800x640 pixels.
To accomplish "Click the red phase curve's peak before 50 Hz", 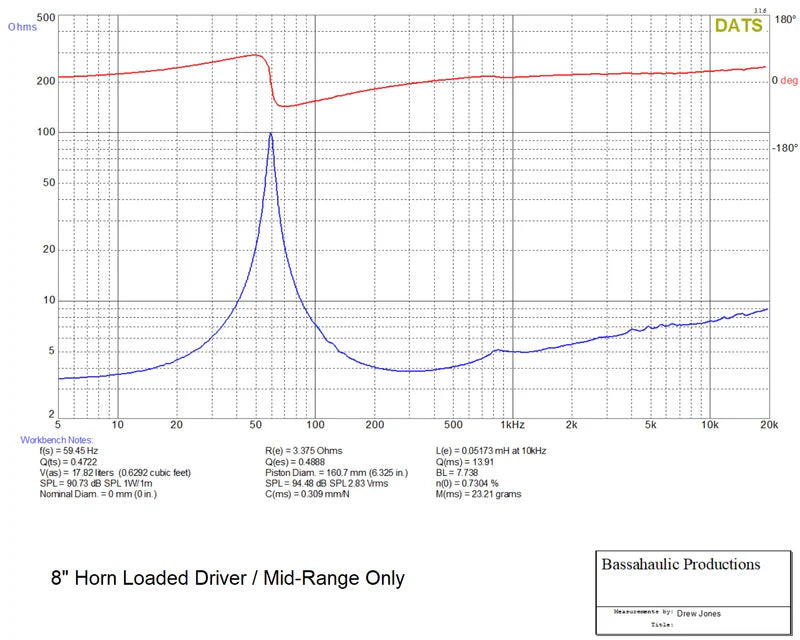I will point(254,55).
